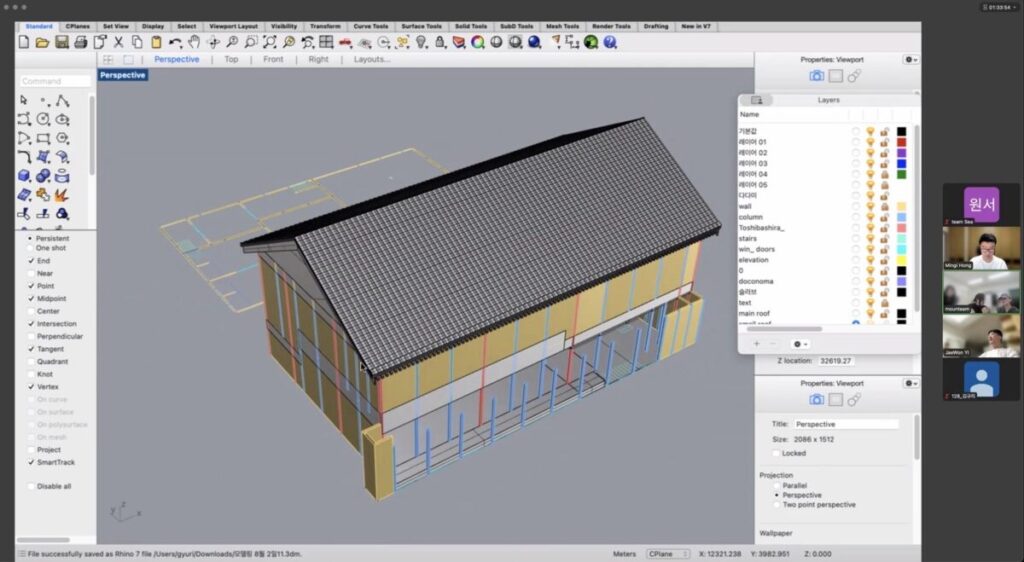
Task: Select the One shot radio option
Action: 30,248
